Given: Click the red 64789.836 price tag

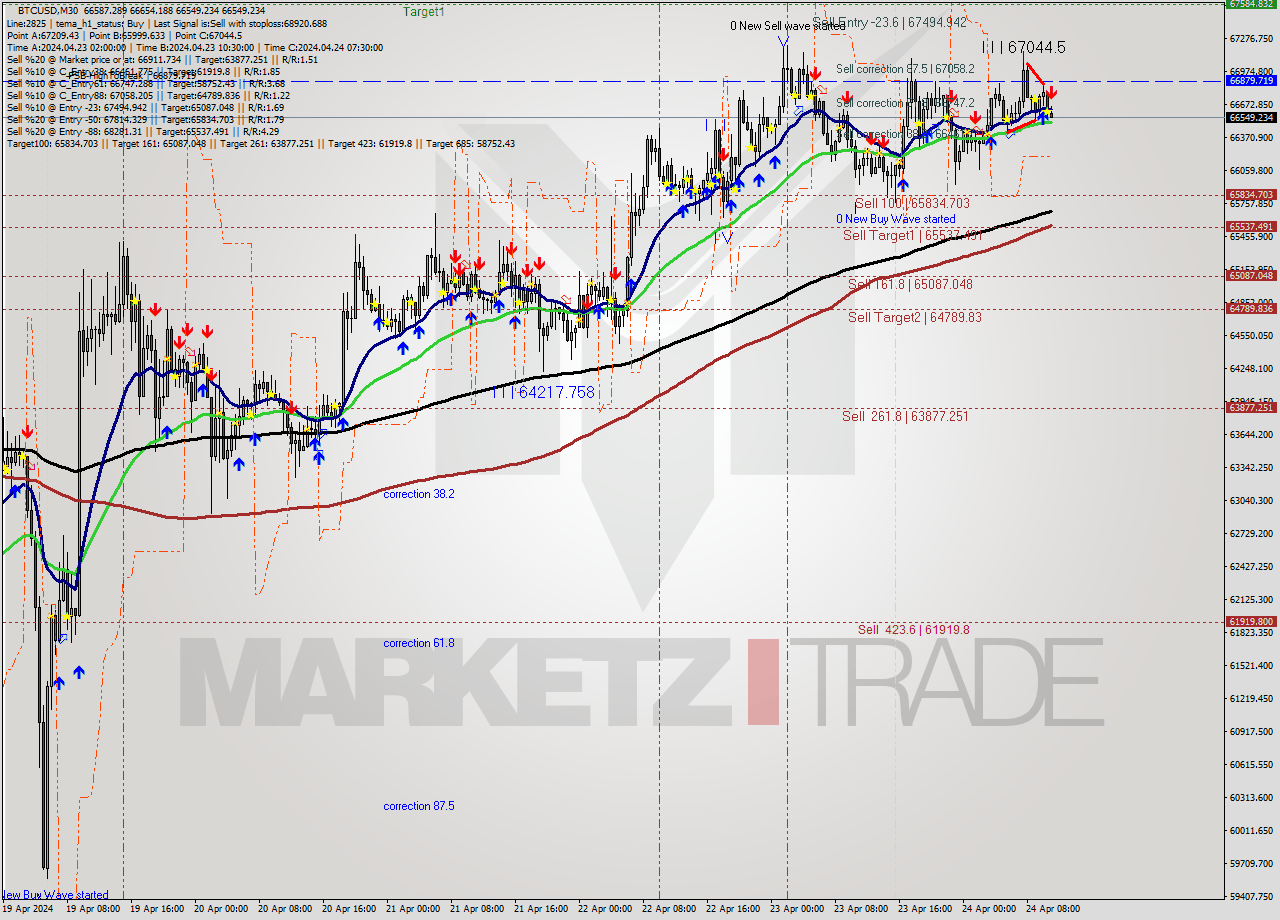Looking at the screenshot, I should [x=1251, y=309].
